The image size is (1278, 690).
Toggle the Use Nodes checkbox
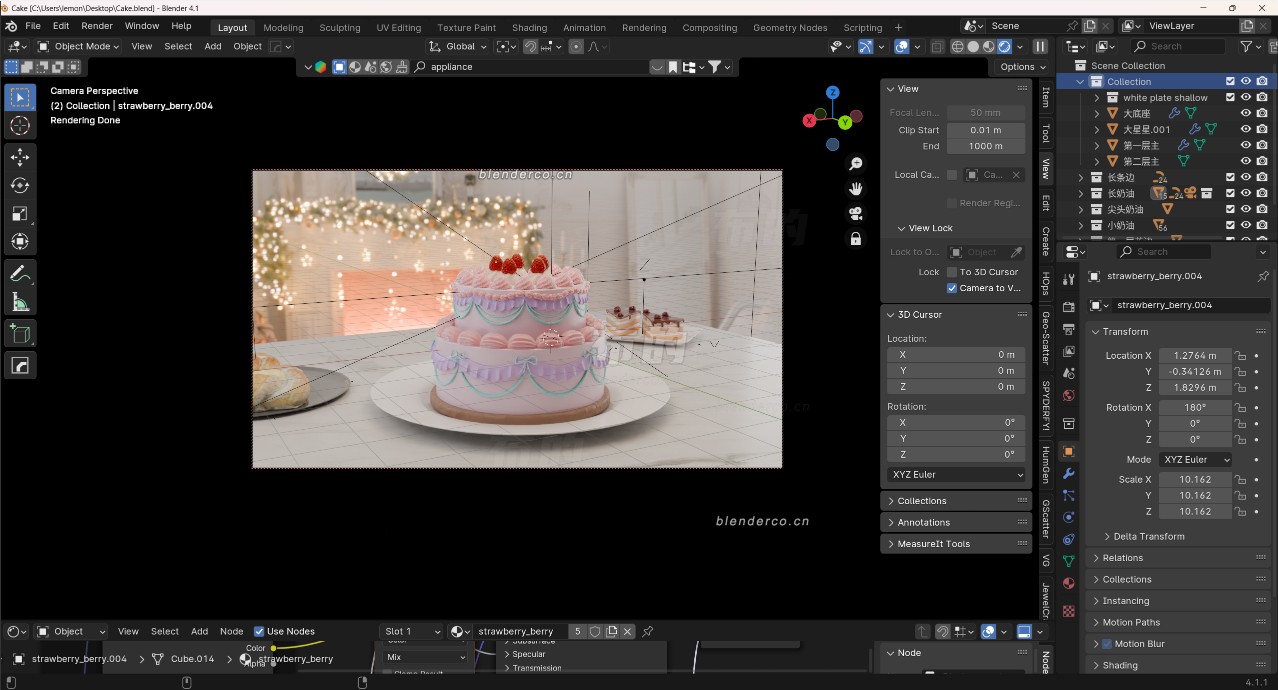pos(259,632)
